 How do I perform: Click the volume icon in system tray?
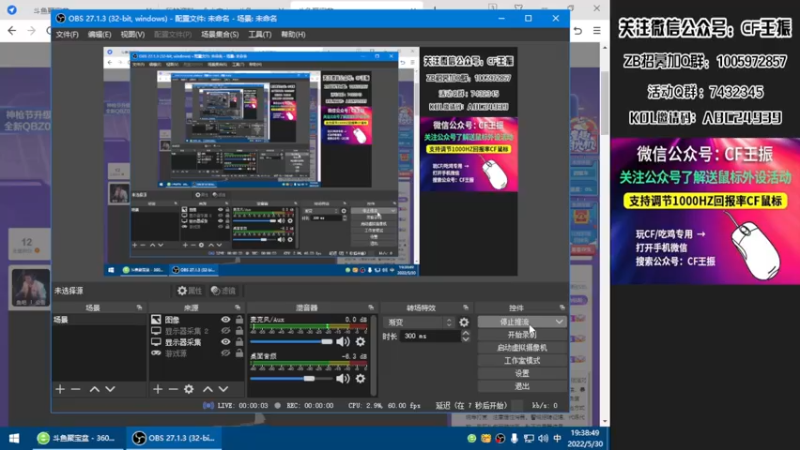543,438
